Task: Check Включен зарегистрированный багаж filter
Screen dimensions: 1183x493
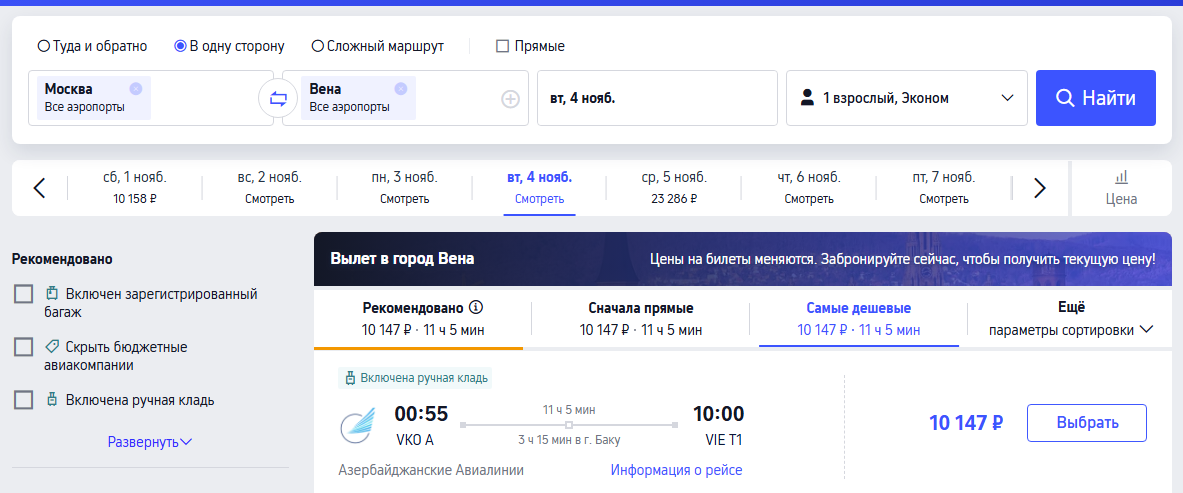Action: pyautogui.click(x=24, y=294)
